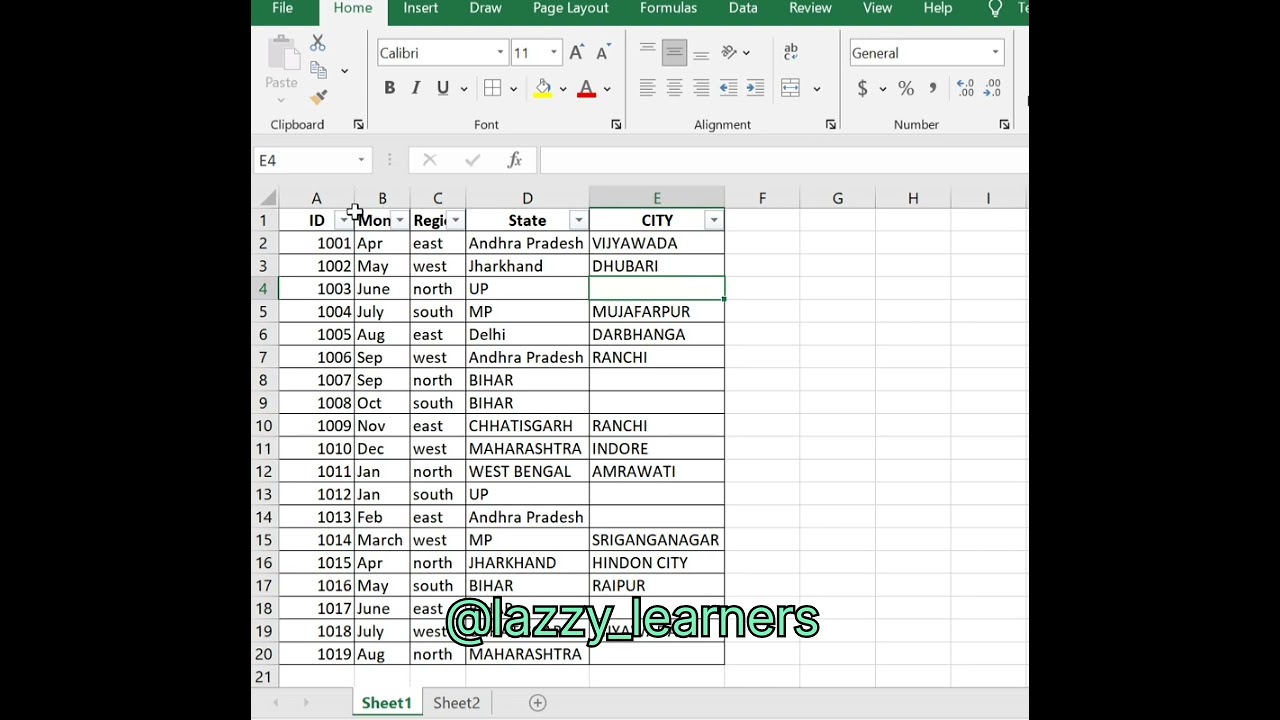Select the Format Painter brush
The image size is (1280, 720).
click(318, 97)
